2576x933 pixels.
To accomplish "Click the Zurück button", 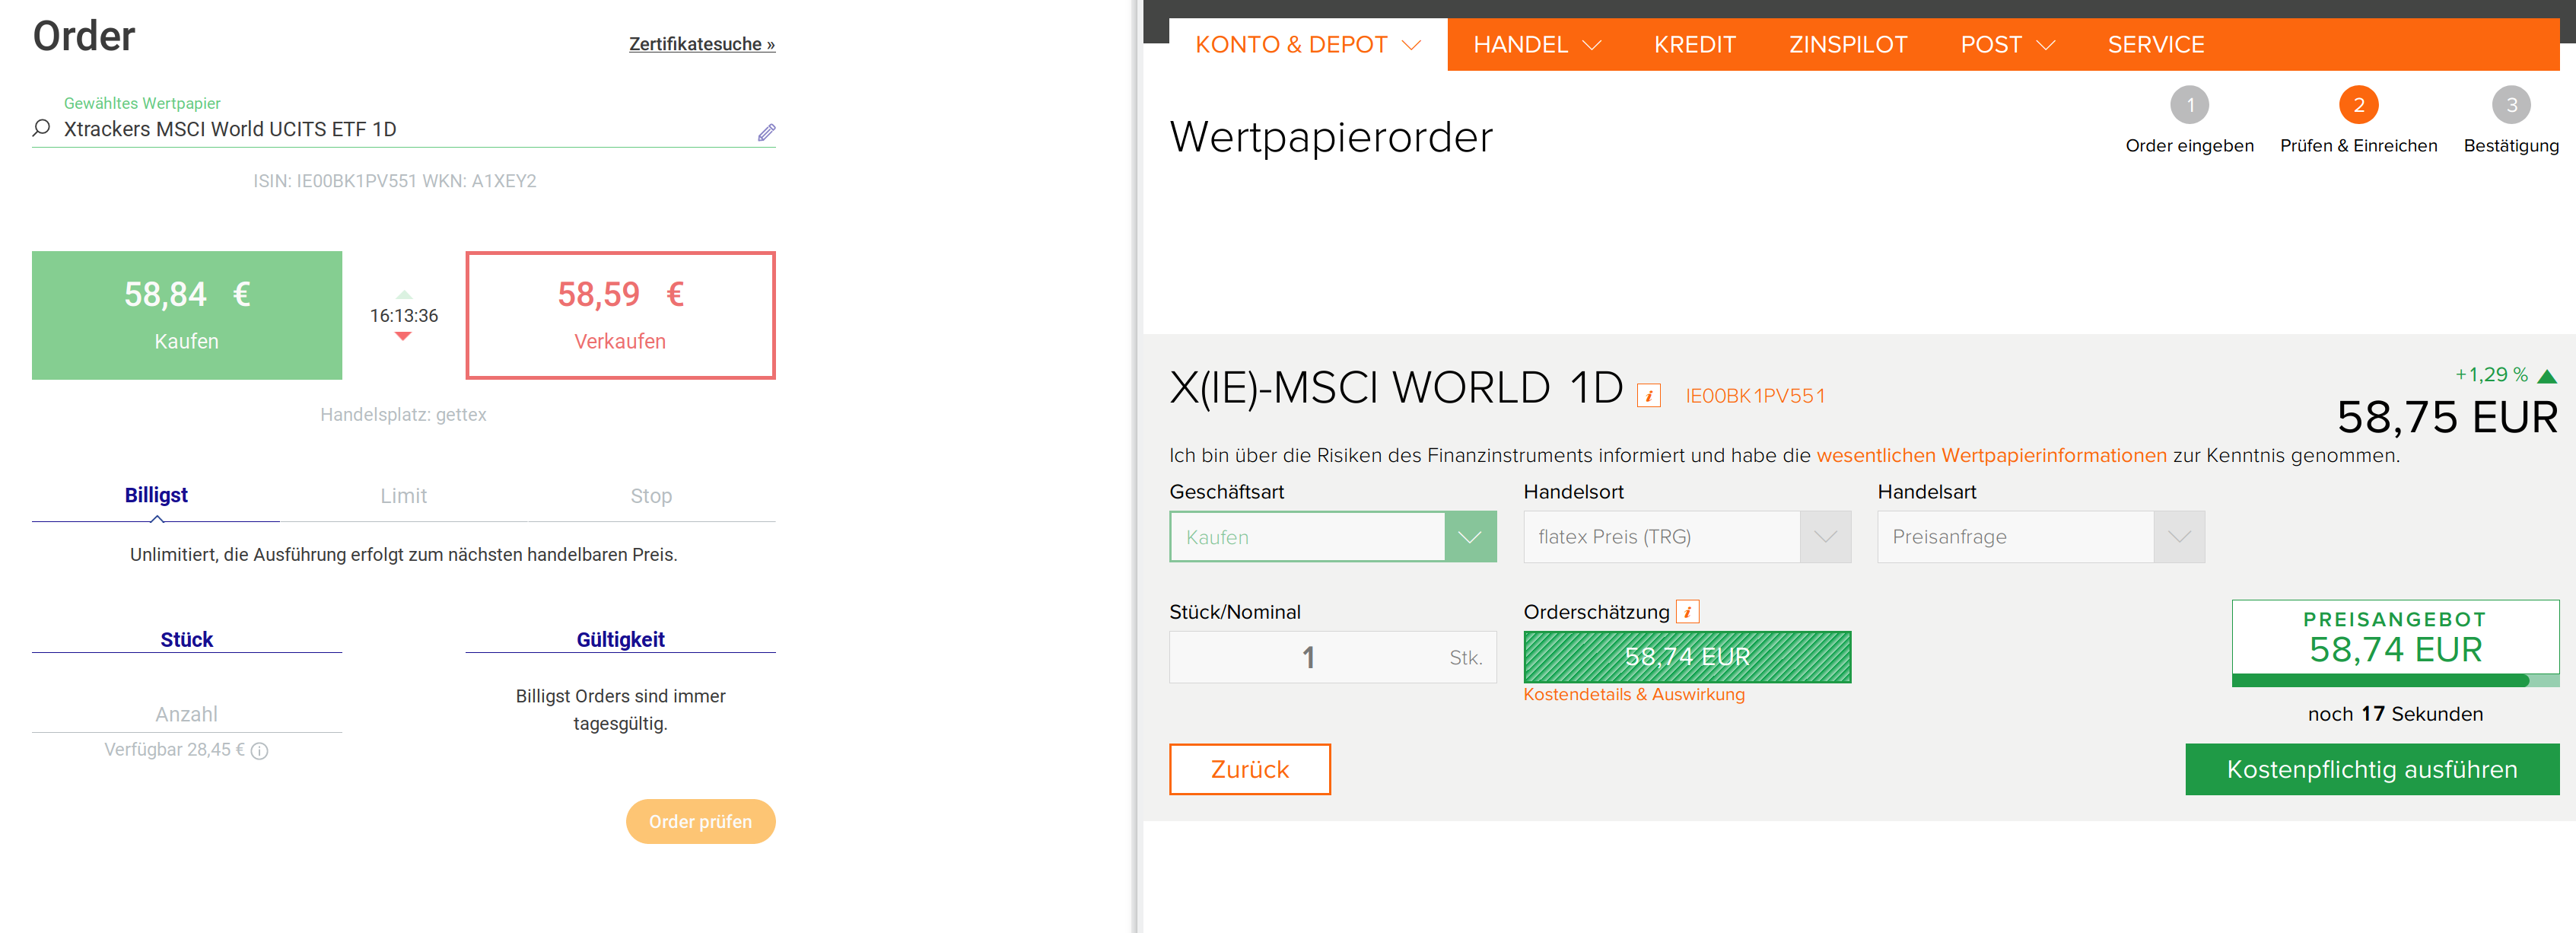I will coord(1249,769).
